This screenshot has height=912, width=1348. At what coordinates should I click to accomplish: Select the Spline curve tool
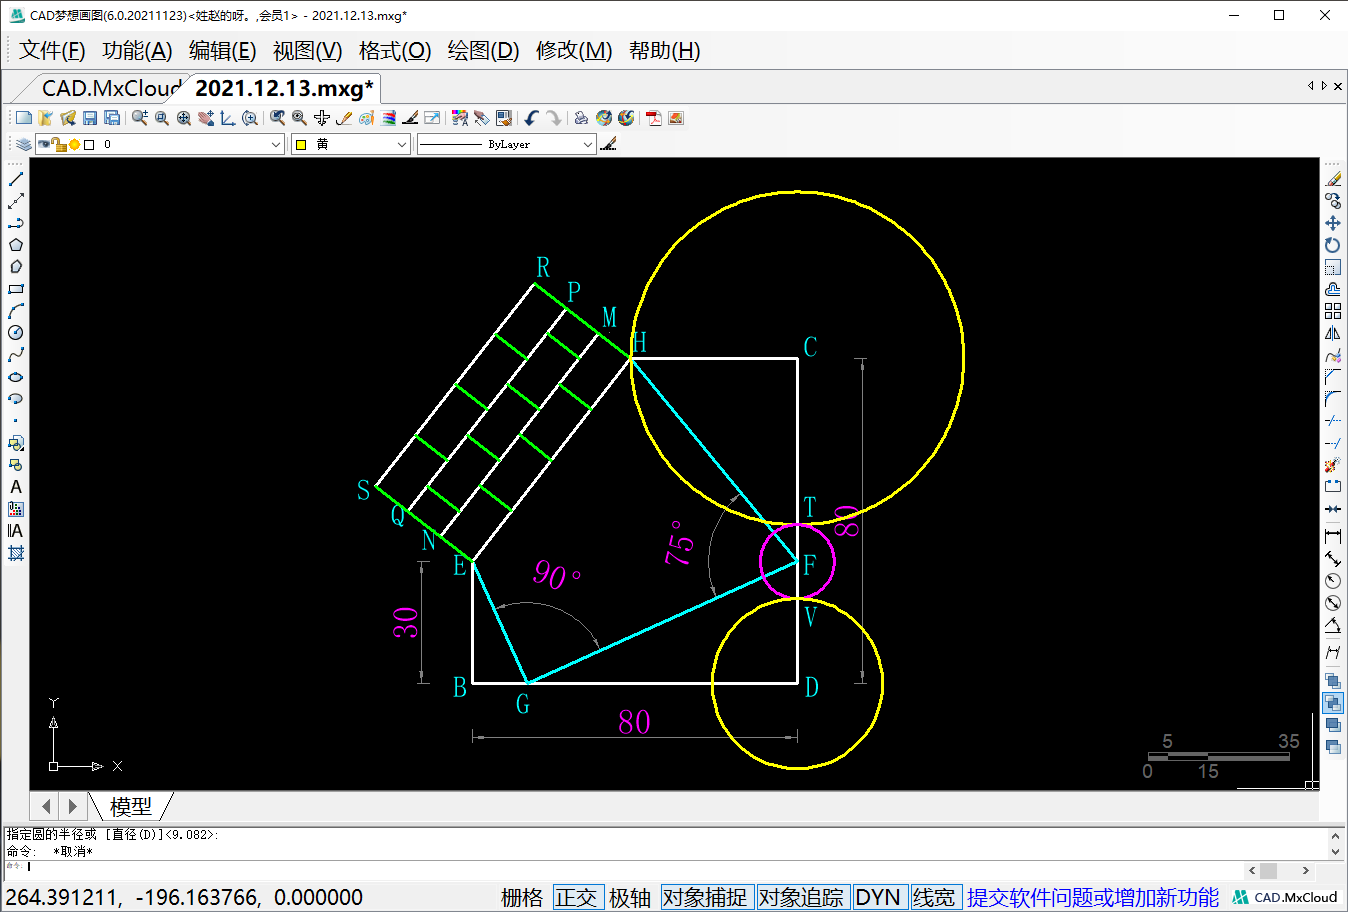coord(16,355)
